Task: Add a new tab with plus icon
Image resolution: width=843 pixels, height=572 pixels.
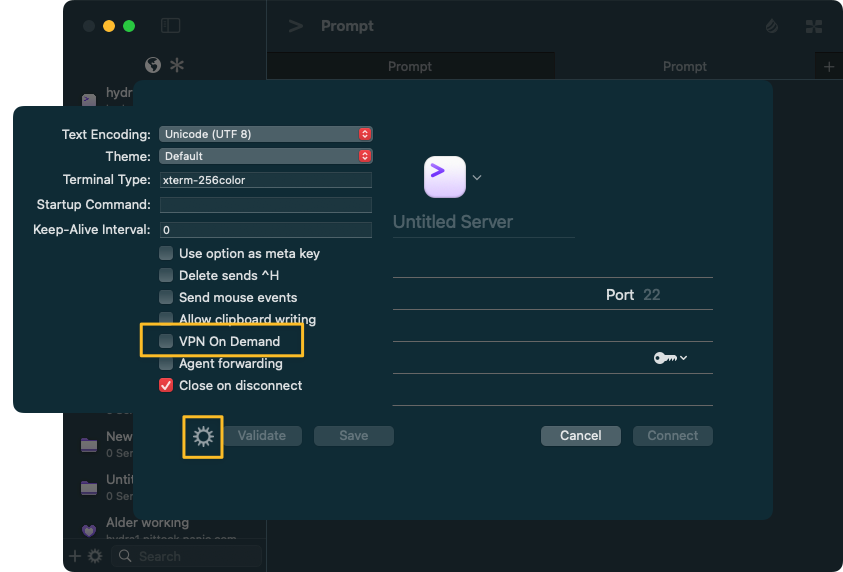Action: point(828,67)
